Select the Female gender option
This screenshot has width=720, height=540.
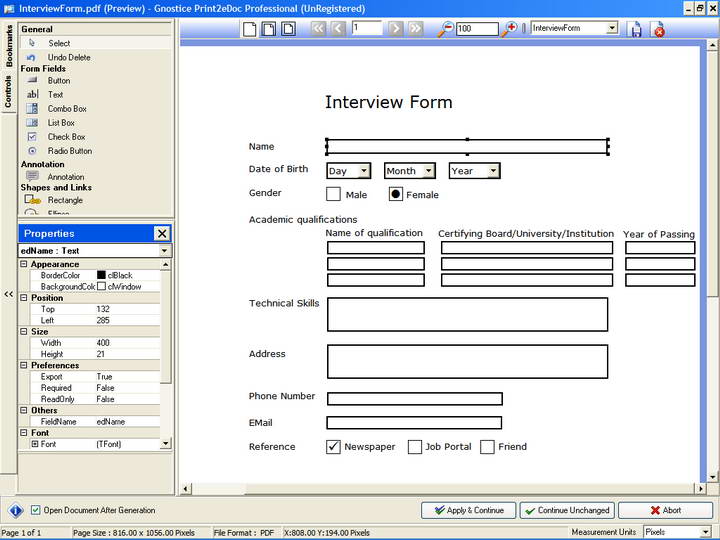tap(396, 194)
